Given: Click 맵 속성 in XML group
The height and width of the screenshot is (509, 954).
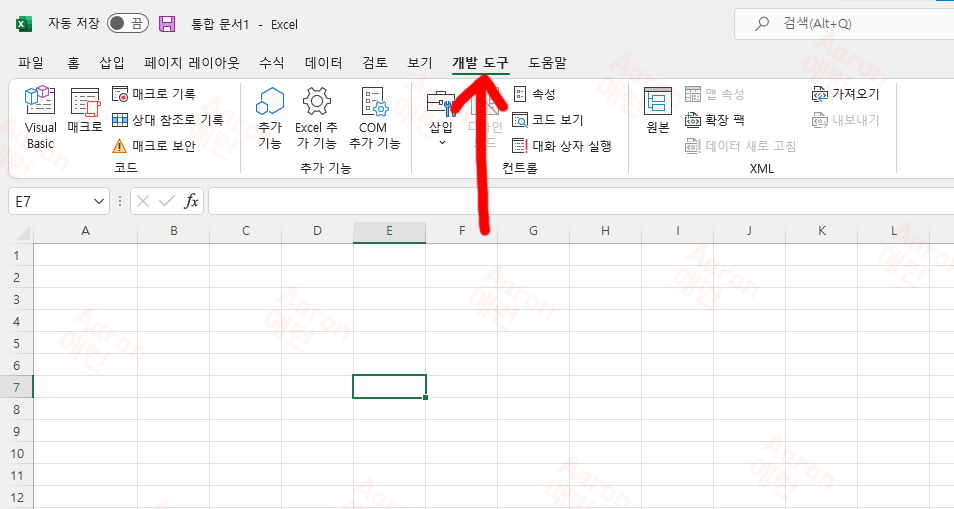Looking at the screenshot, I should pyautogui.click(x=715, y=94).
